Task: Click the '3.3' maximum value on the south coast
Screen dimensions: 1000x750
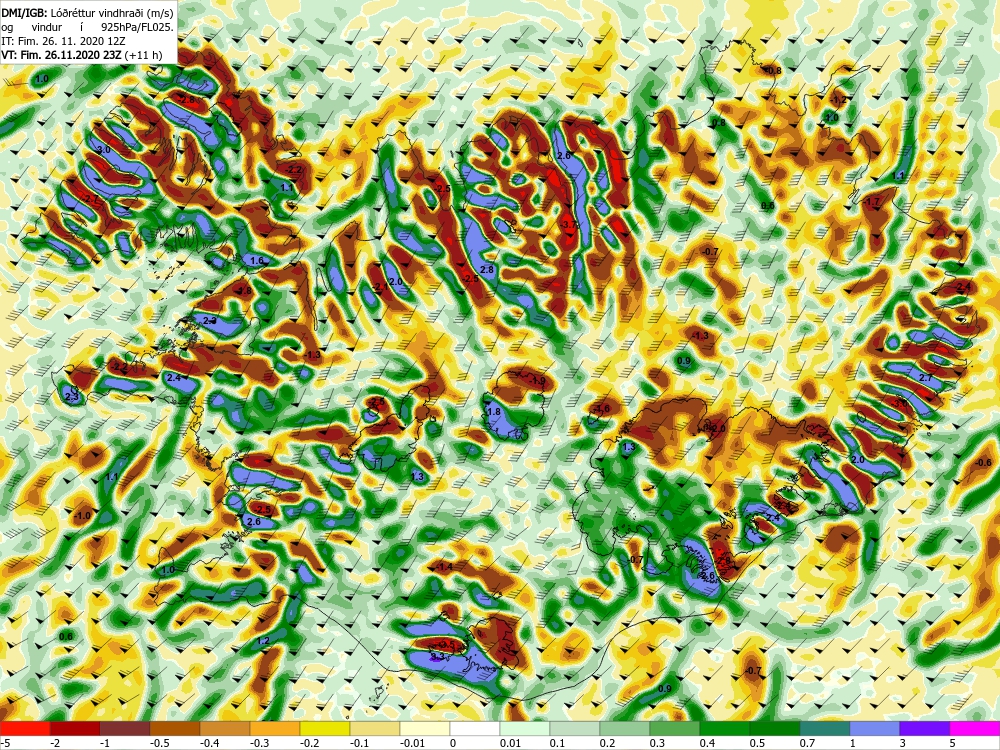Action: click(x=438, y=656)
